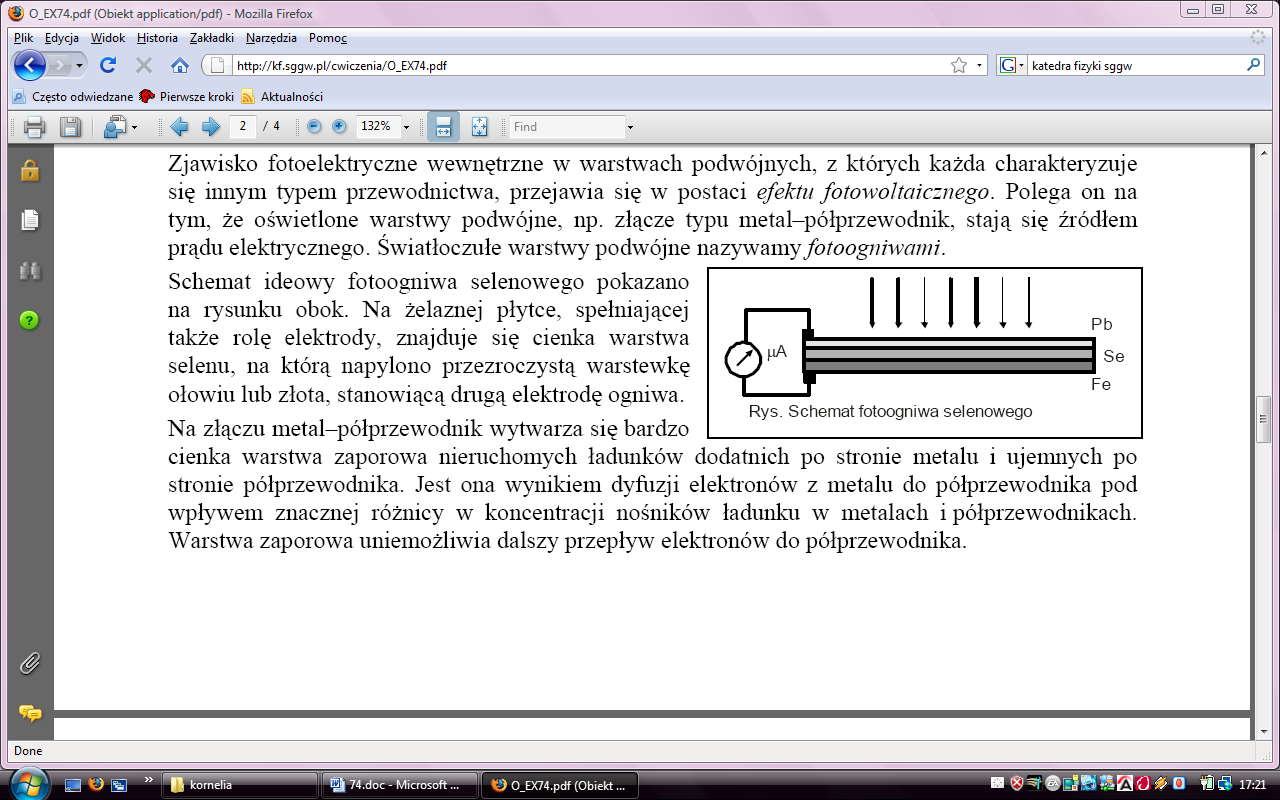The image size is (1280, 800).
Task: Open the attachments paperclip panel
Action: (30, 663)
